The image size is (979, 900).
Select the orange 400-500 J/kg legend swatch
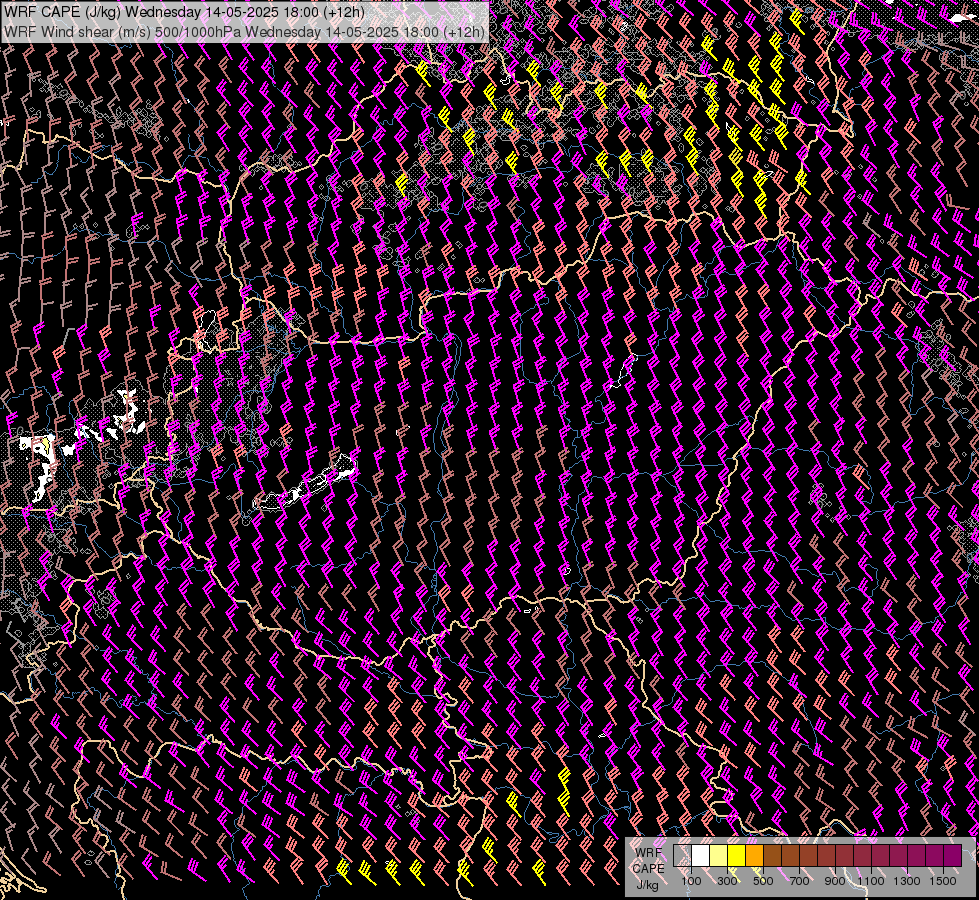754,855
